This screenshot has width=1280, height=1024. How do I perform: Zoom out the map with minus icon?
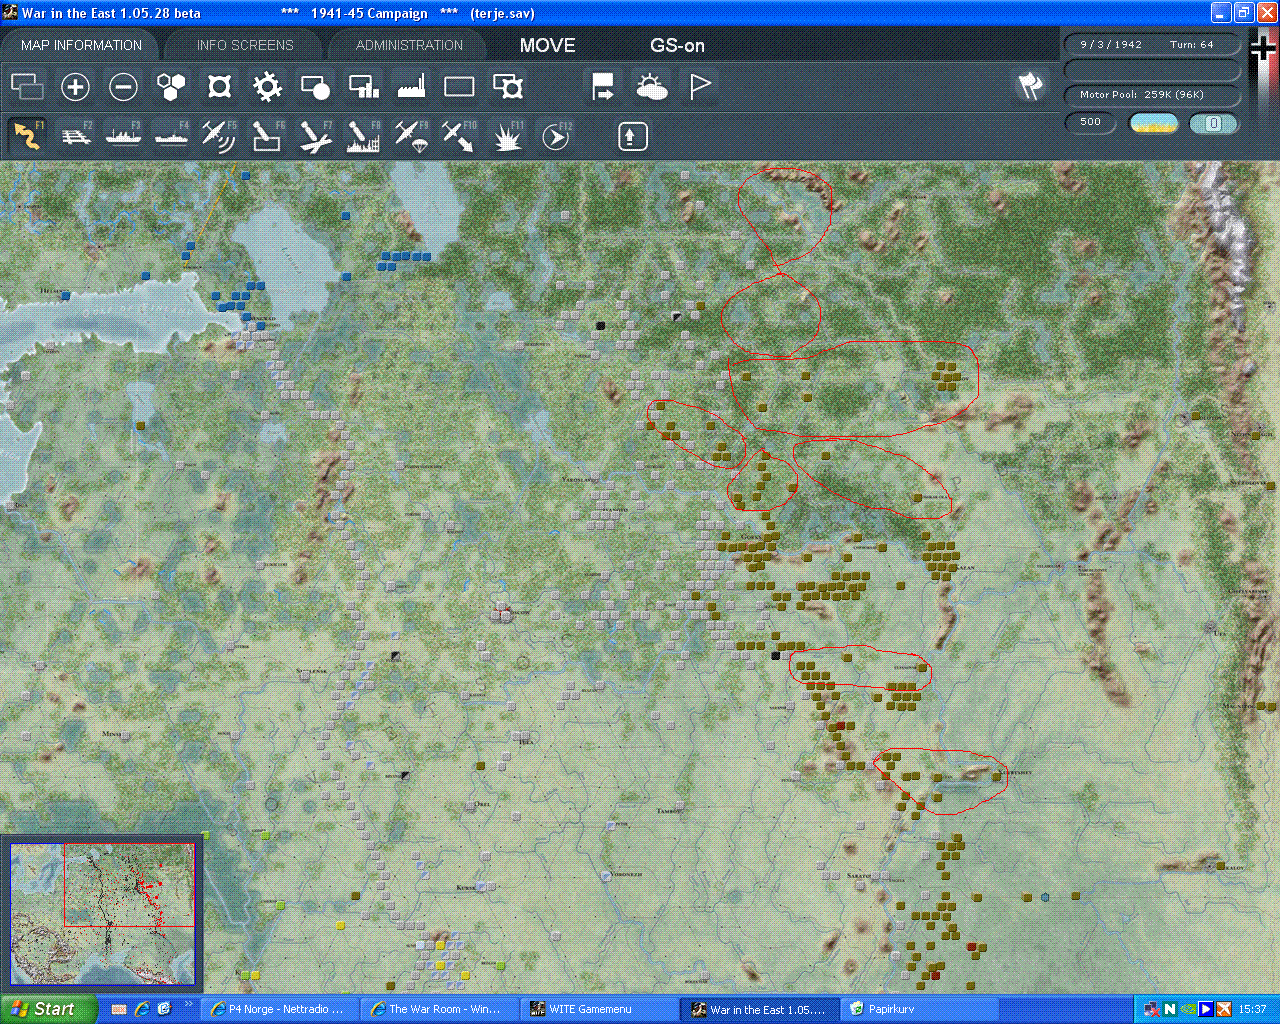click(123, 87)
